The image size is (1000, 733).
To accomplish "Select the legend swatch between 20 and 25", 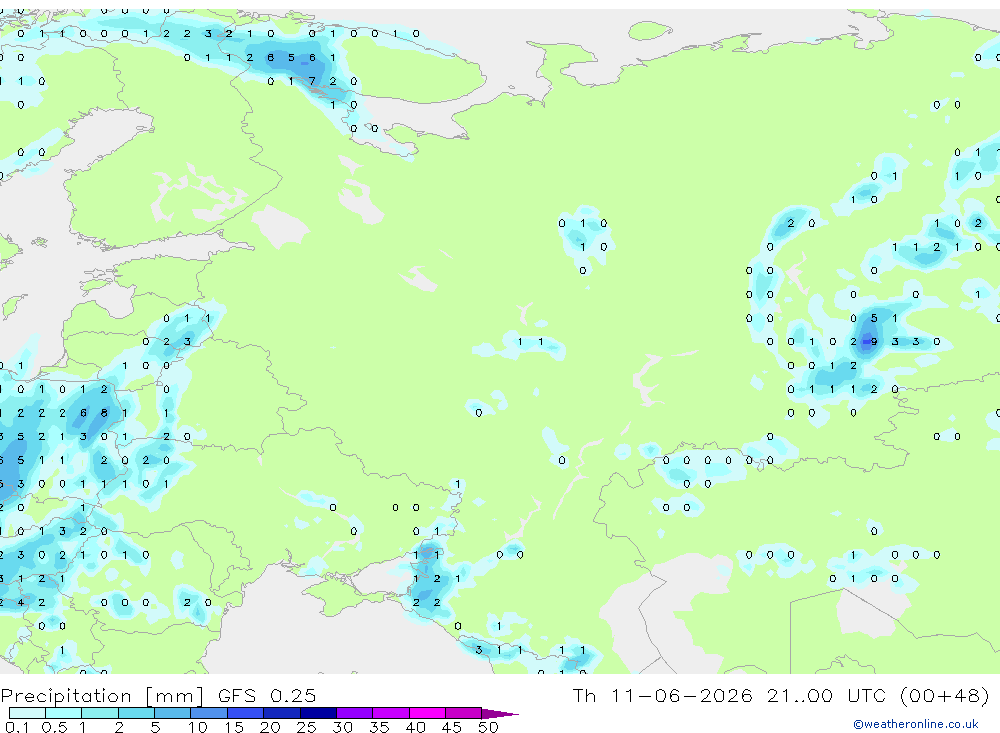I will pyautogui.click(x=281, y=713).
